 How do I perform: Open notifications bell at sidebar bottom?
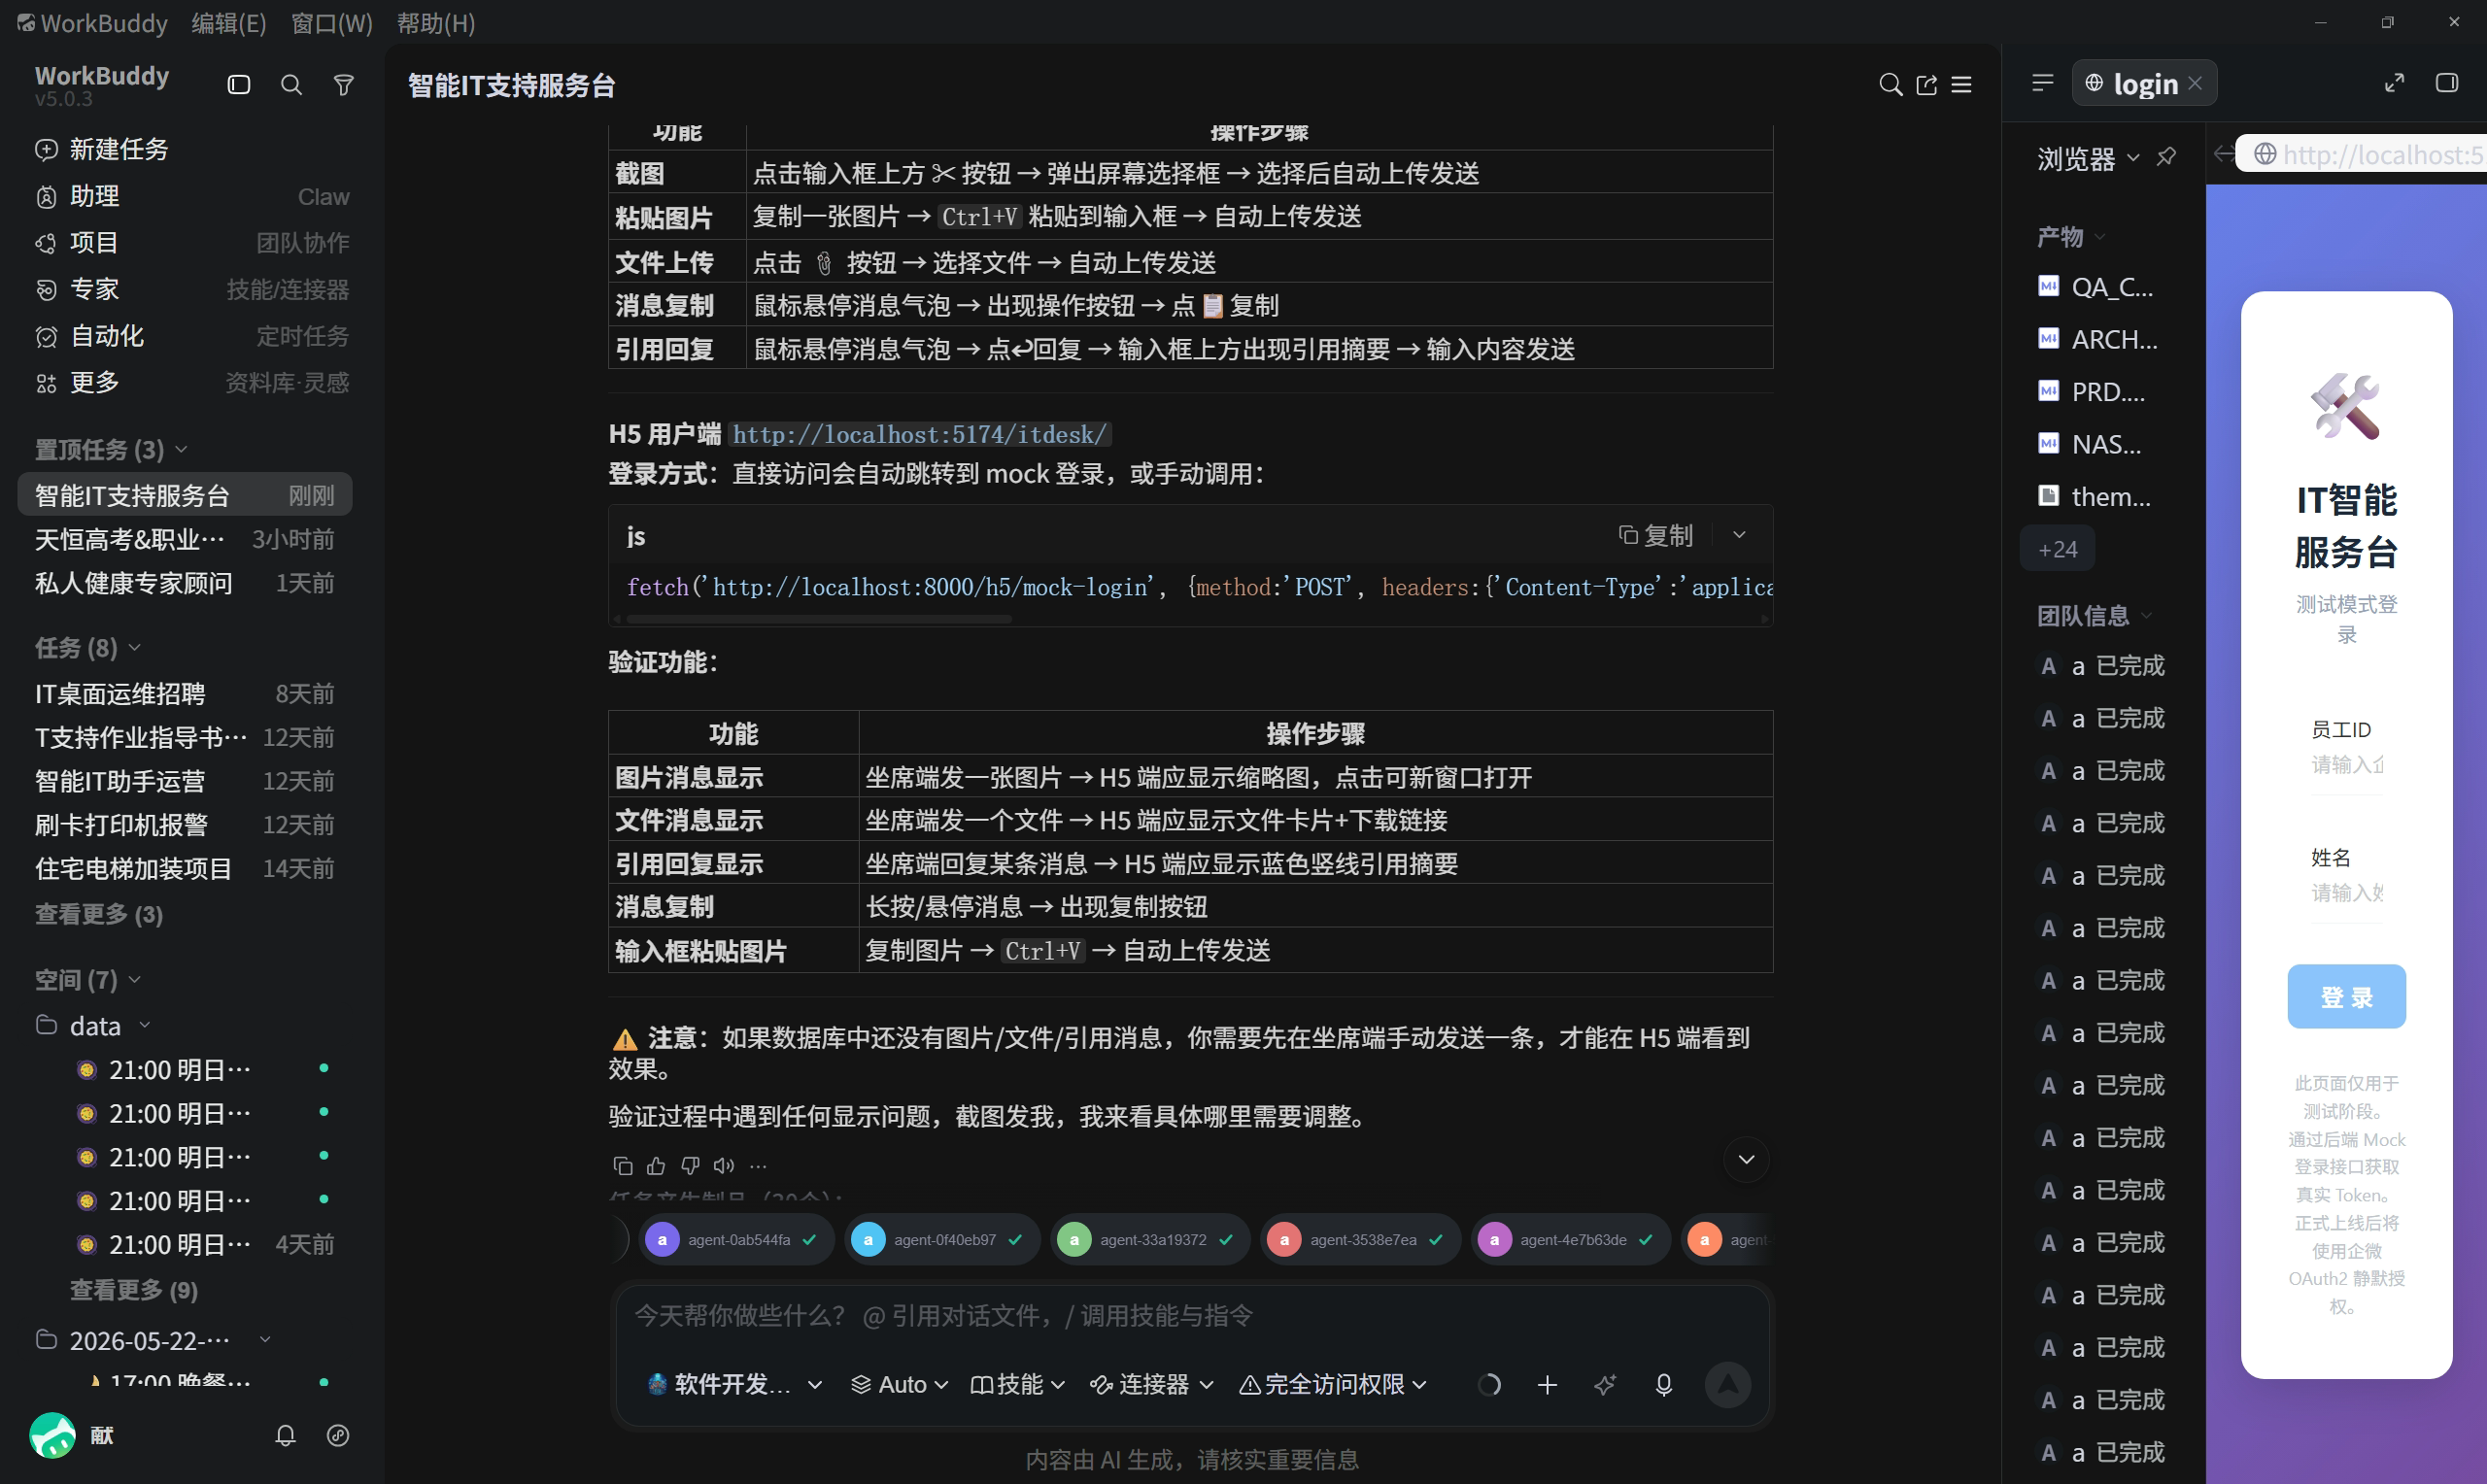coord(286,1435)
